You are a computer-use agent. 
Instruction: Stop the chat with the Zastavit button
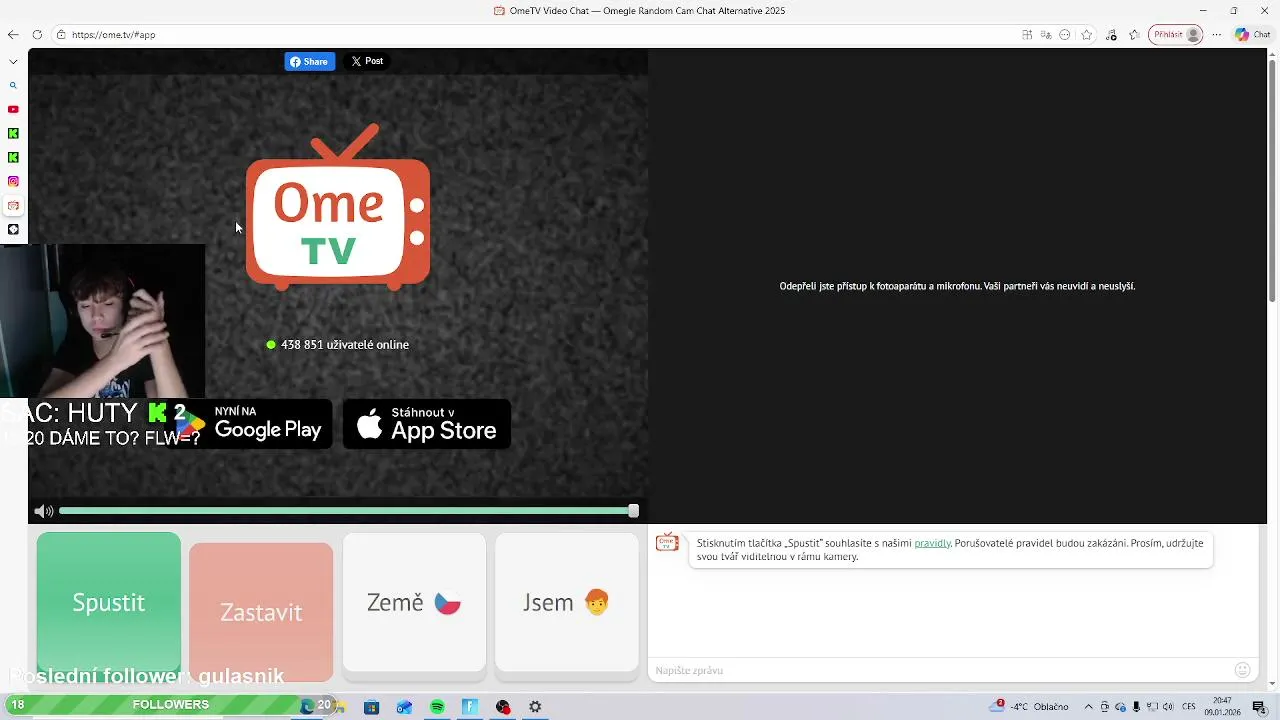point(261,612)
